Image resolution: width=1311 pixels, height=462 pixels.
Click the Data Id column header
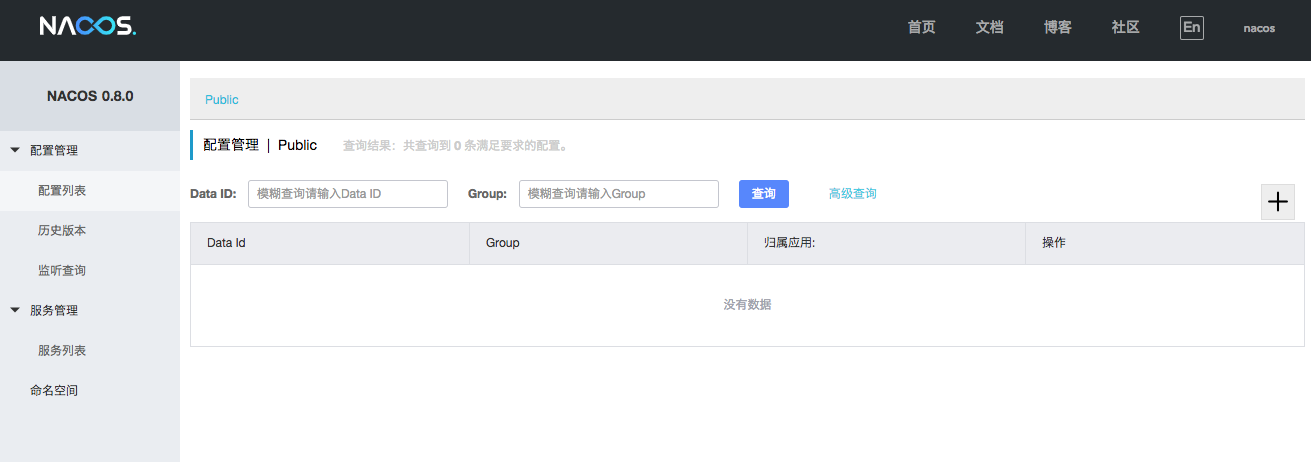[330, 243]
